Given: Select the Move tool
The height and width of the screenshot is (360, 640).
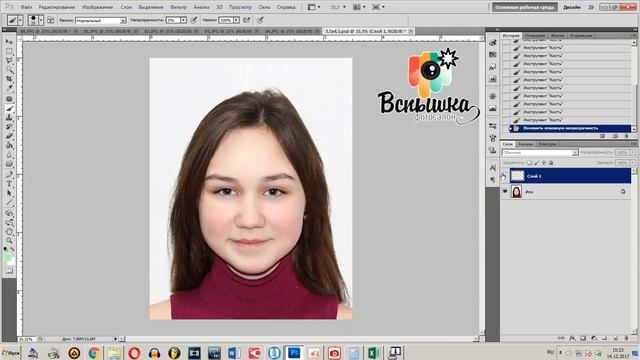Looking at the screenshot, I should [x=9, y=42].
